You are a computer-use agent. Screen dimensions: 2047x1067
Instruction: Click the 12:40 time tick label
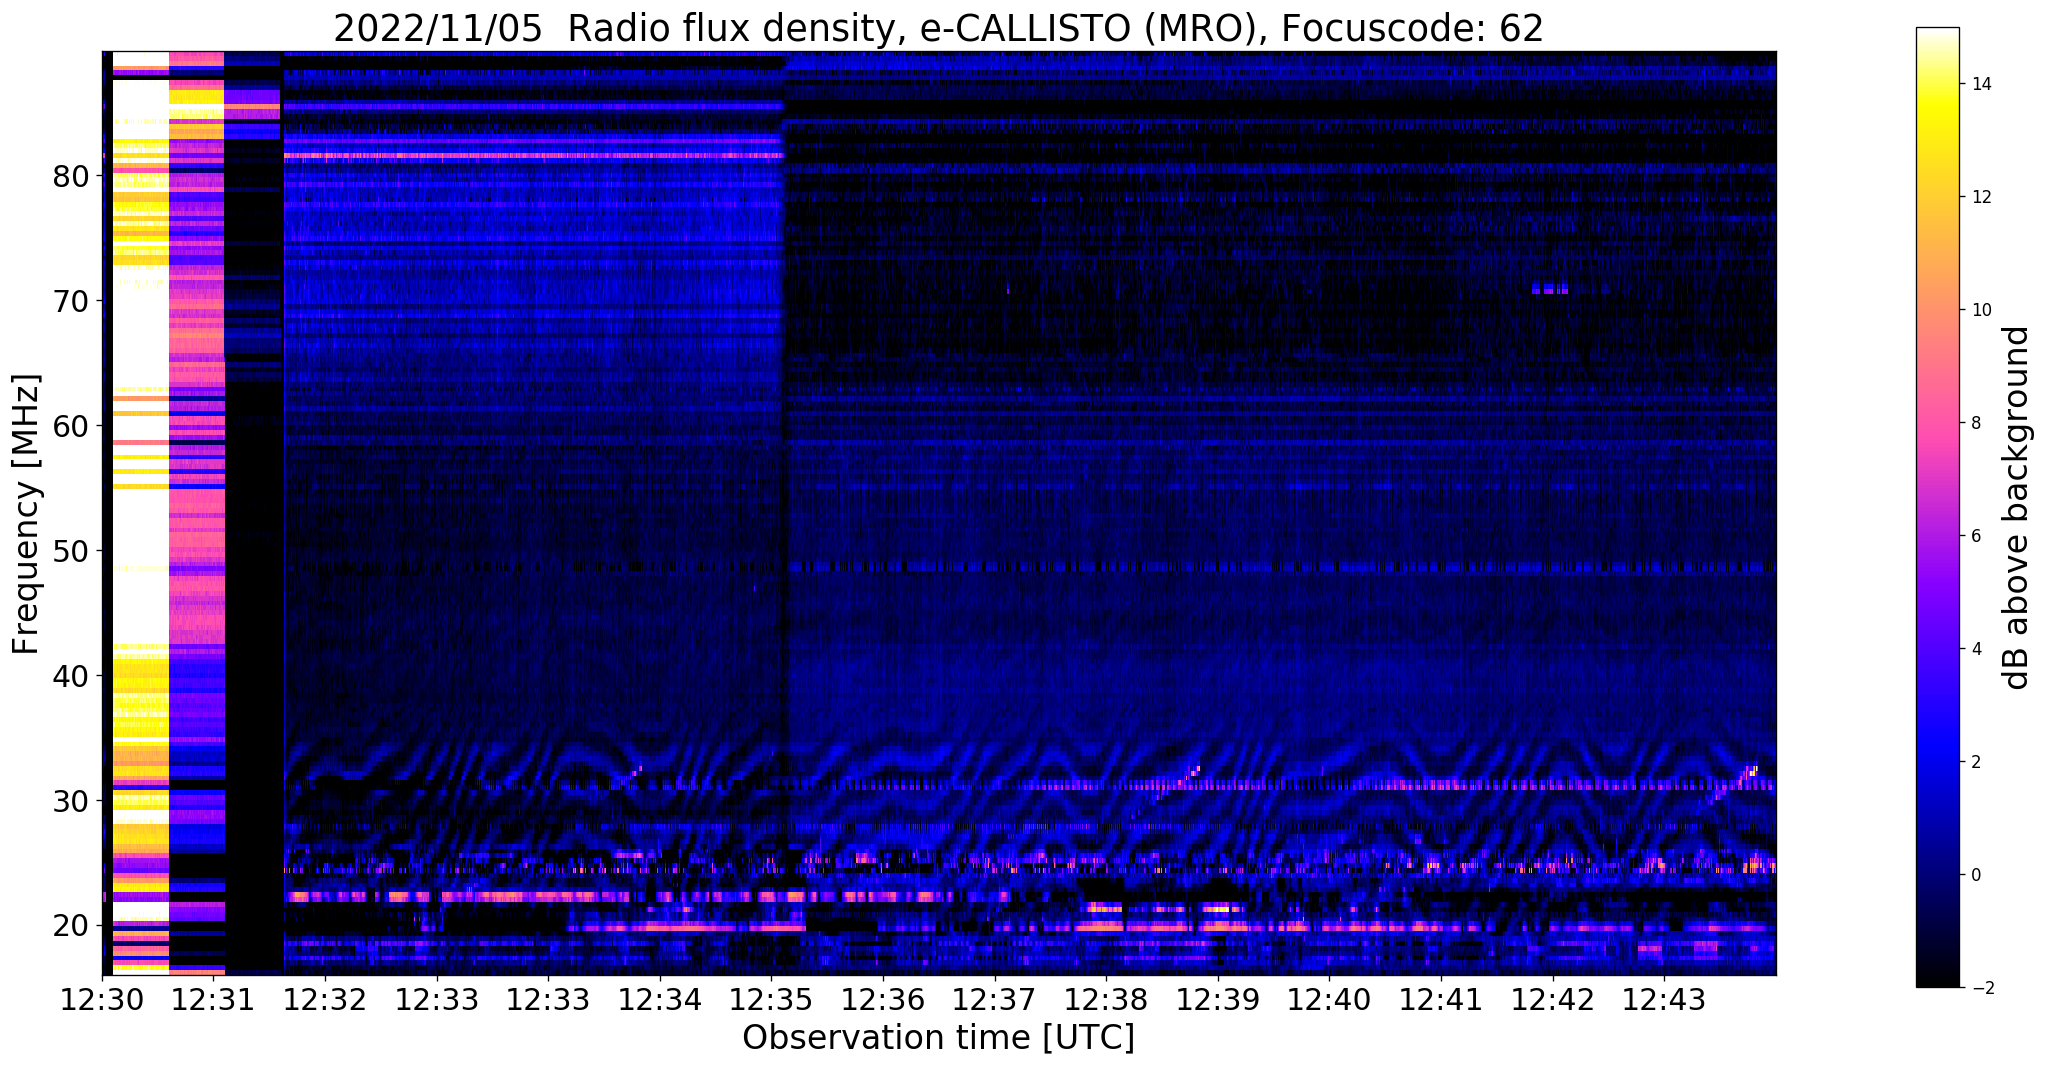tap(1329, 1000)
